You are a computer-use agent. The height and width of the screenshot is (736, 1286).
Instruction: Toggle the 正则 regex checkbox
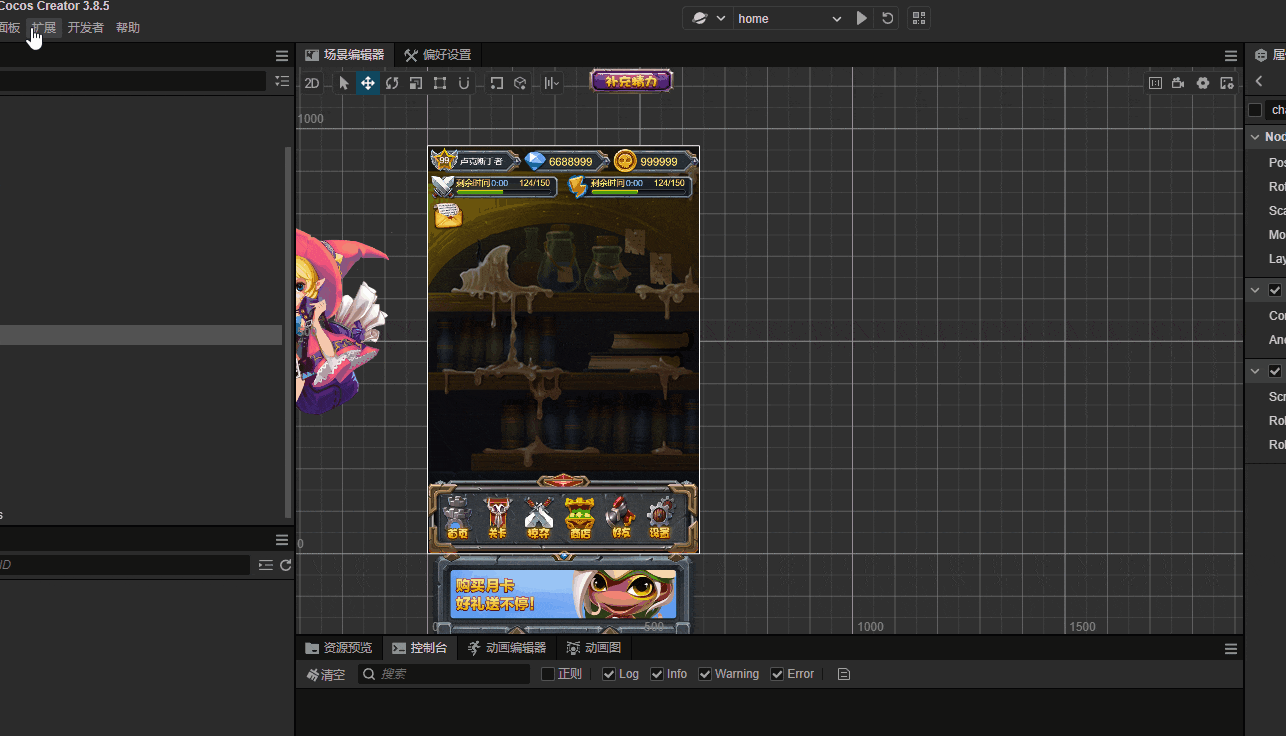(x=548, y=674)
